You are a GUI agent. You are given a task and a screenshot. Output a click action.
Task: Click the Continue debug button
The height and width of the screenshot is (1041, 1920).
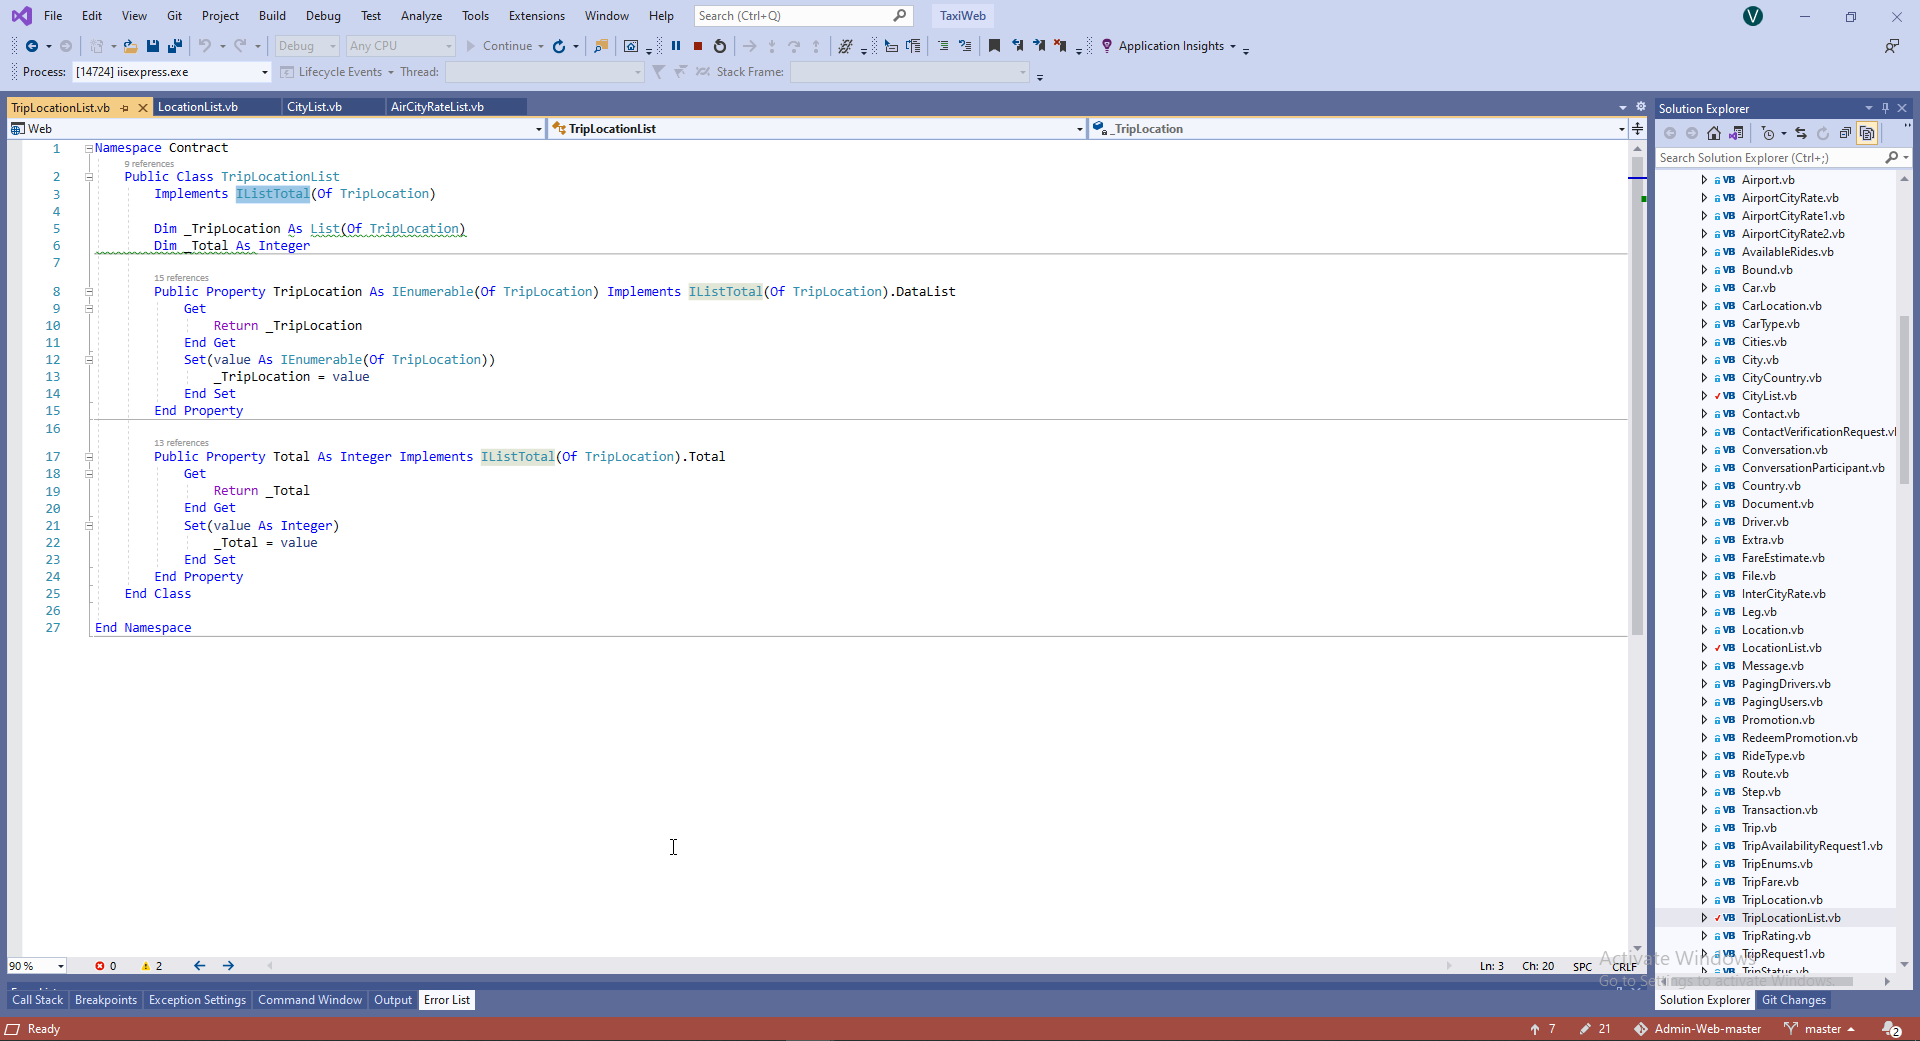pos(499,46)
